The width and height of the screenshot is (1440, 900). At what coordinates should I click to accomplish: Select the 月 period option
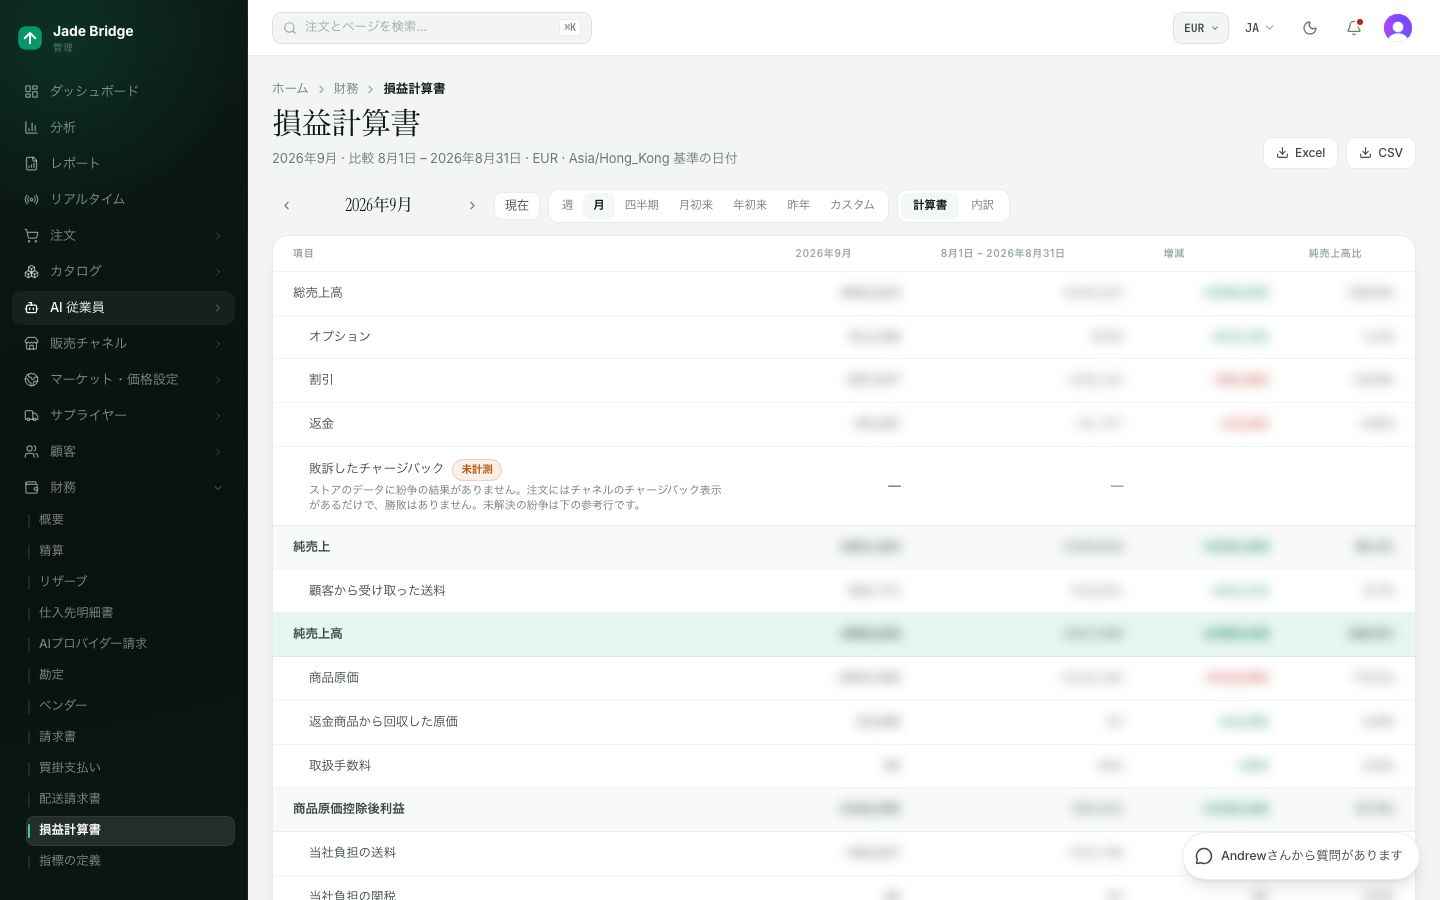(599, 205)
